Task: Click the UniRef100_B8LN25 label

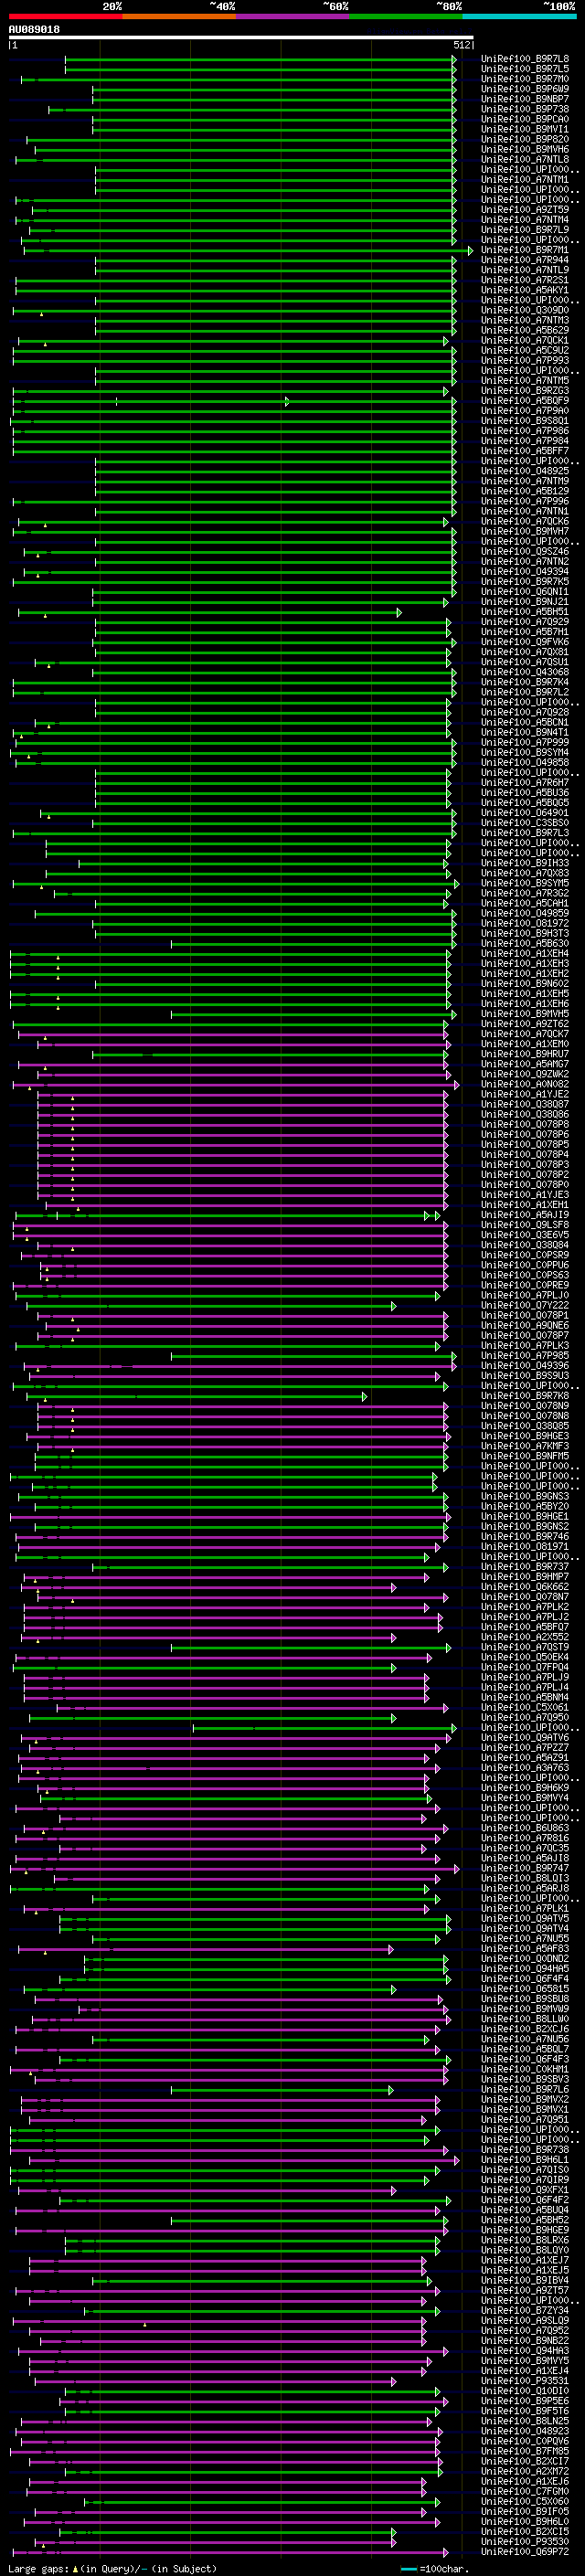Action: (x=525, y=2421)
